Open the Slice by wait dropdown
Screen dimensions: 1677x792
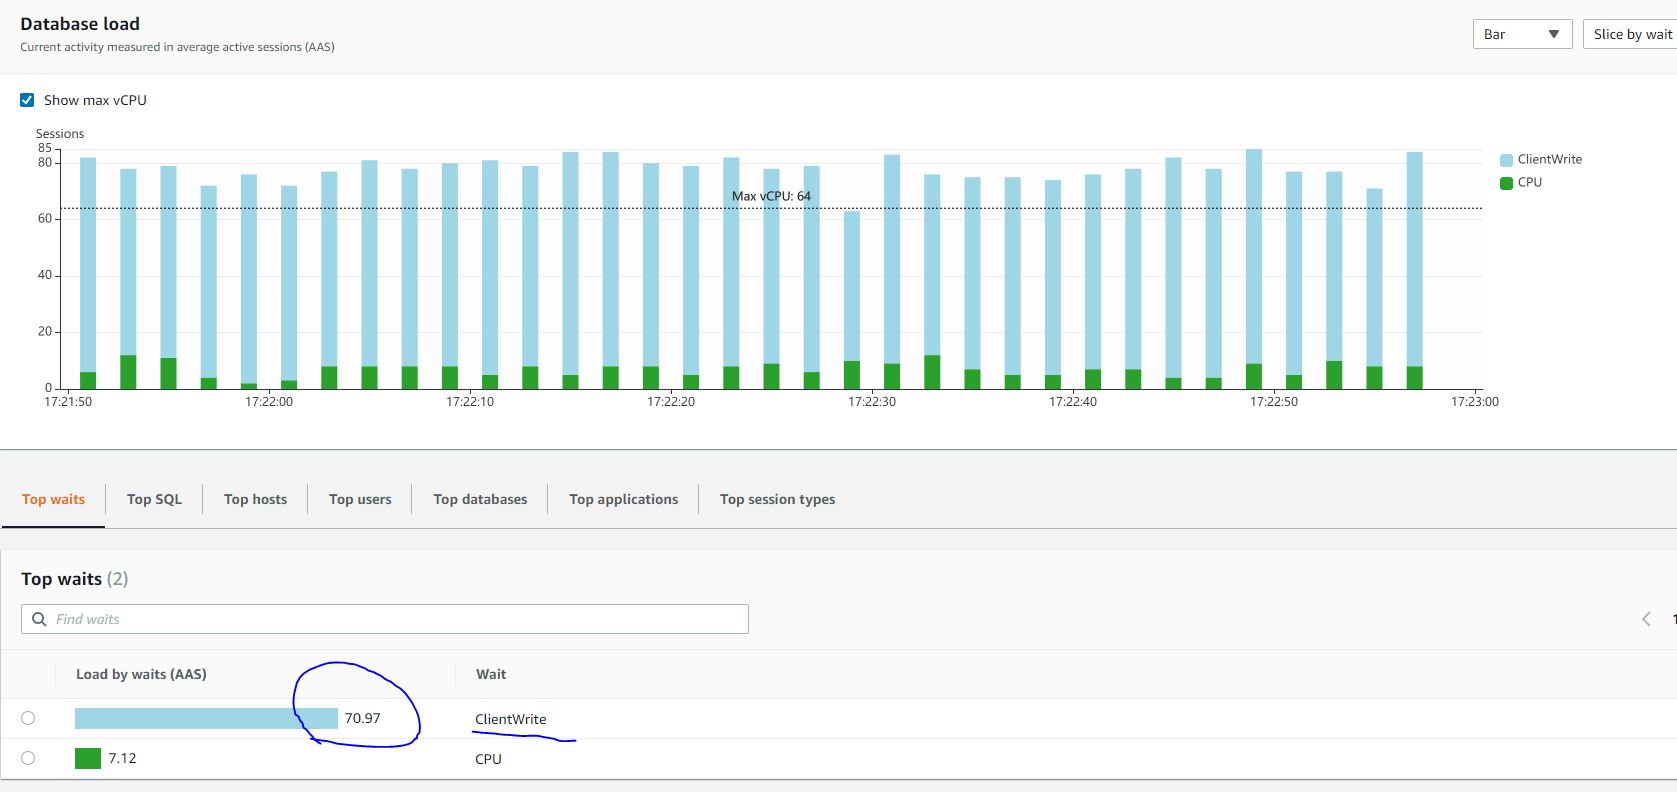tap(1630, 34)
